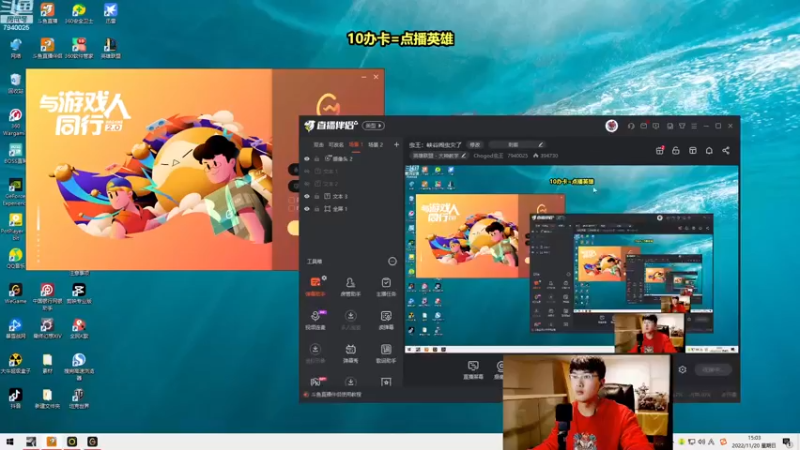Click the share icon above preview
Image resolution: width=800 pixels, height=450 pixels.
pyautogui.click(x=726, y=151)
